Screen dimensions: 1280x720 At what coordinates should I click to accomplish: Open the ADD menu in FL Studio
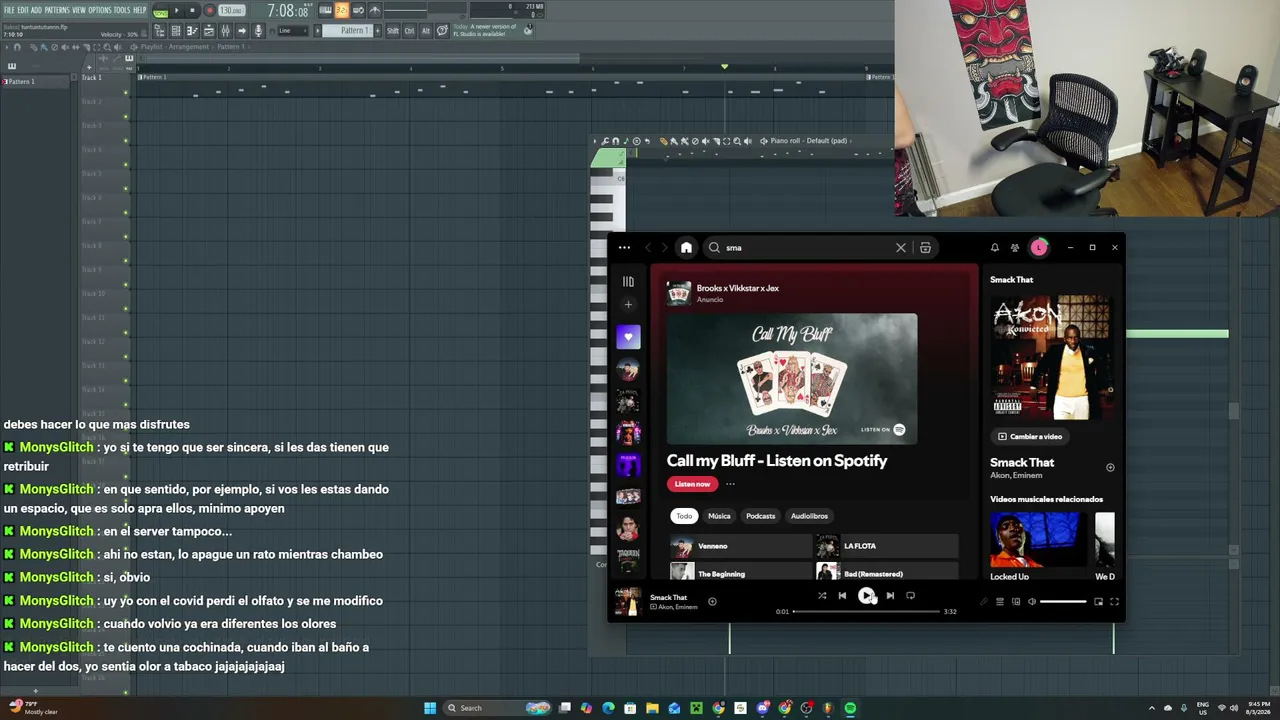point(36,10)
